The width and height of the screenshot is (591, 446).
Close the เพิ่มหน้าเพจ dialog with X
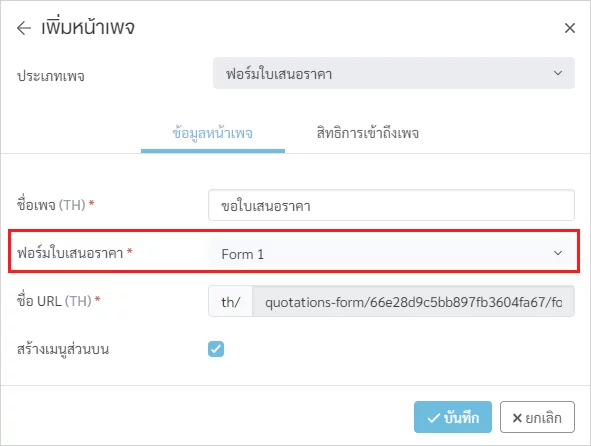(x=570, y=28)
